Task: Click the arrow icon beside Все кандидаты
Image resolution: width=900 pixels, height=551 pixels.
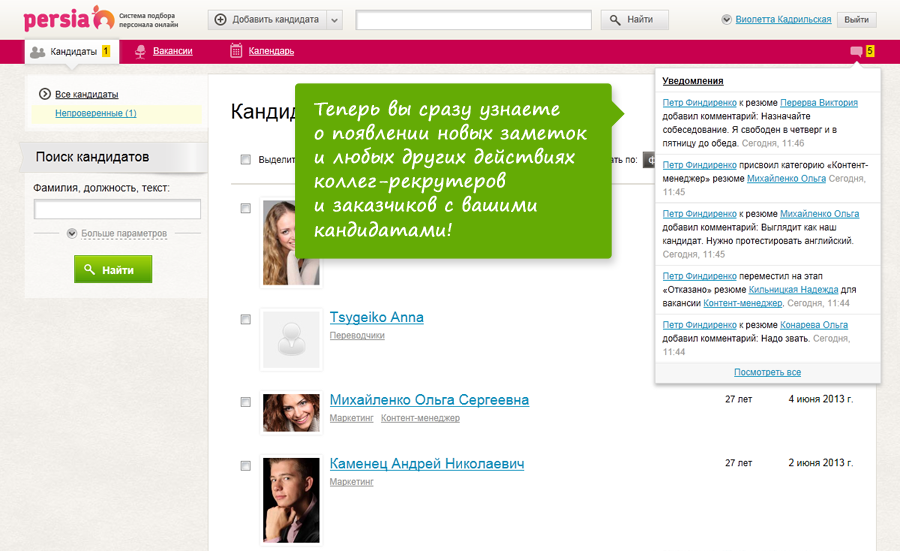Action: tap(45, 94)
